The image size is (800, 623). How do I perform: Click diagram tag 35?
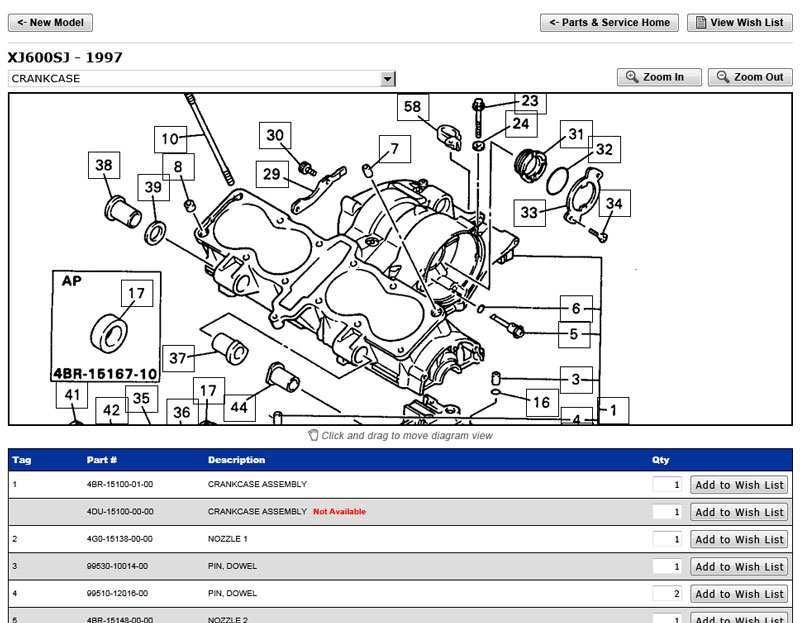click(141, 398)
